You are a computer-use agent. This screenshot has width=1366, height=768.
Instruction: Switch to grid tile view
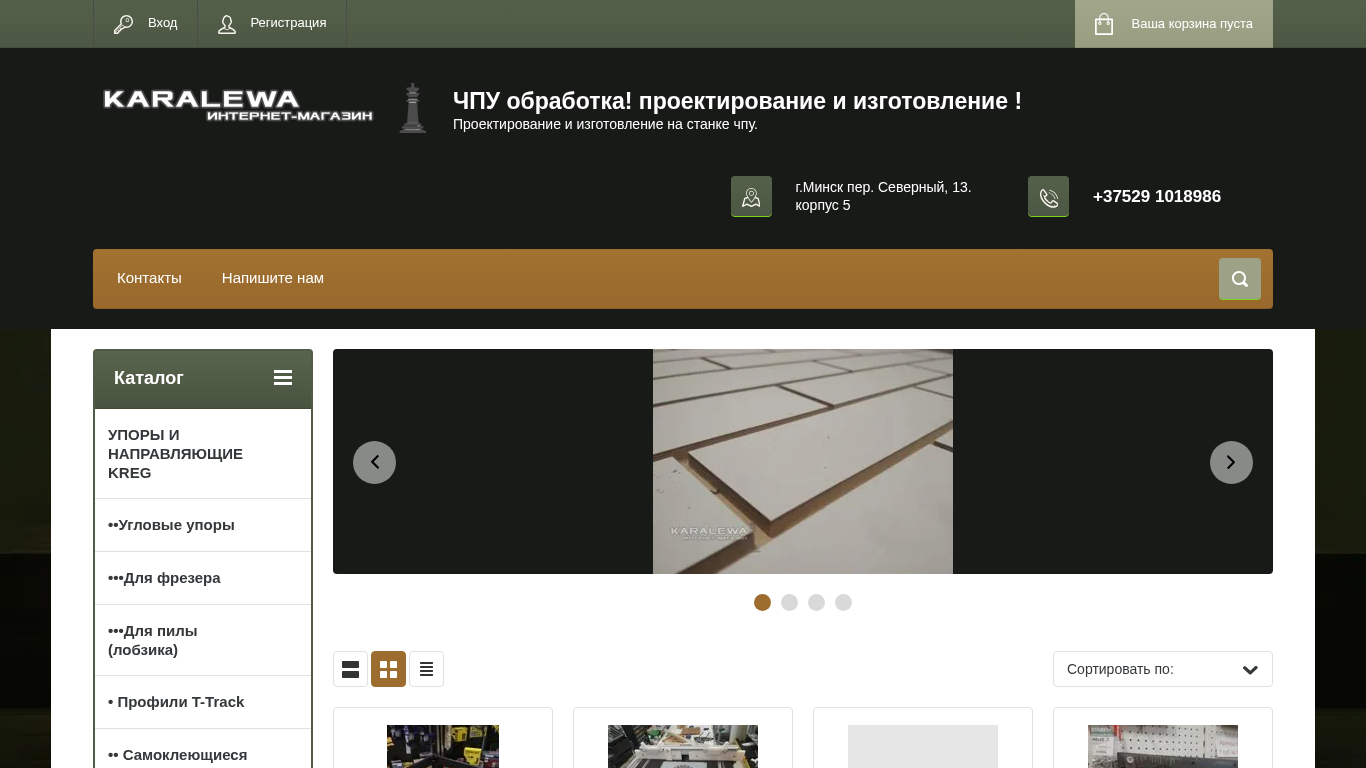click(x=388, y=669)
